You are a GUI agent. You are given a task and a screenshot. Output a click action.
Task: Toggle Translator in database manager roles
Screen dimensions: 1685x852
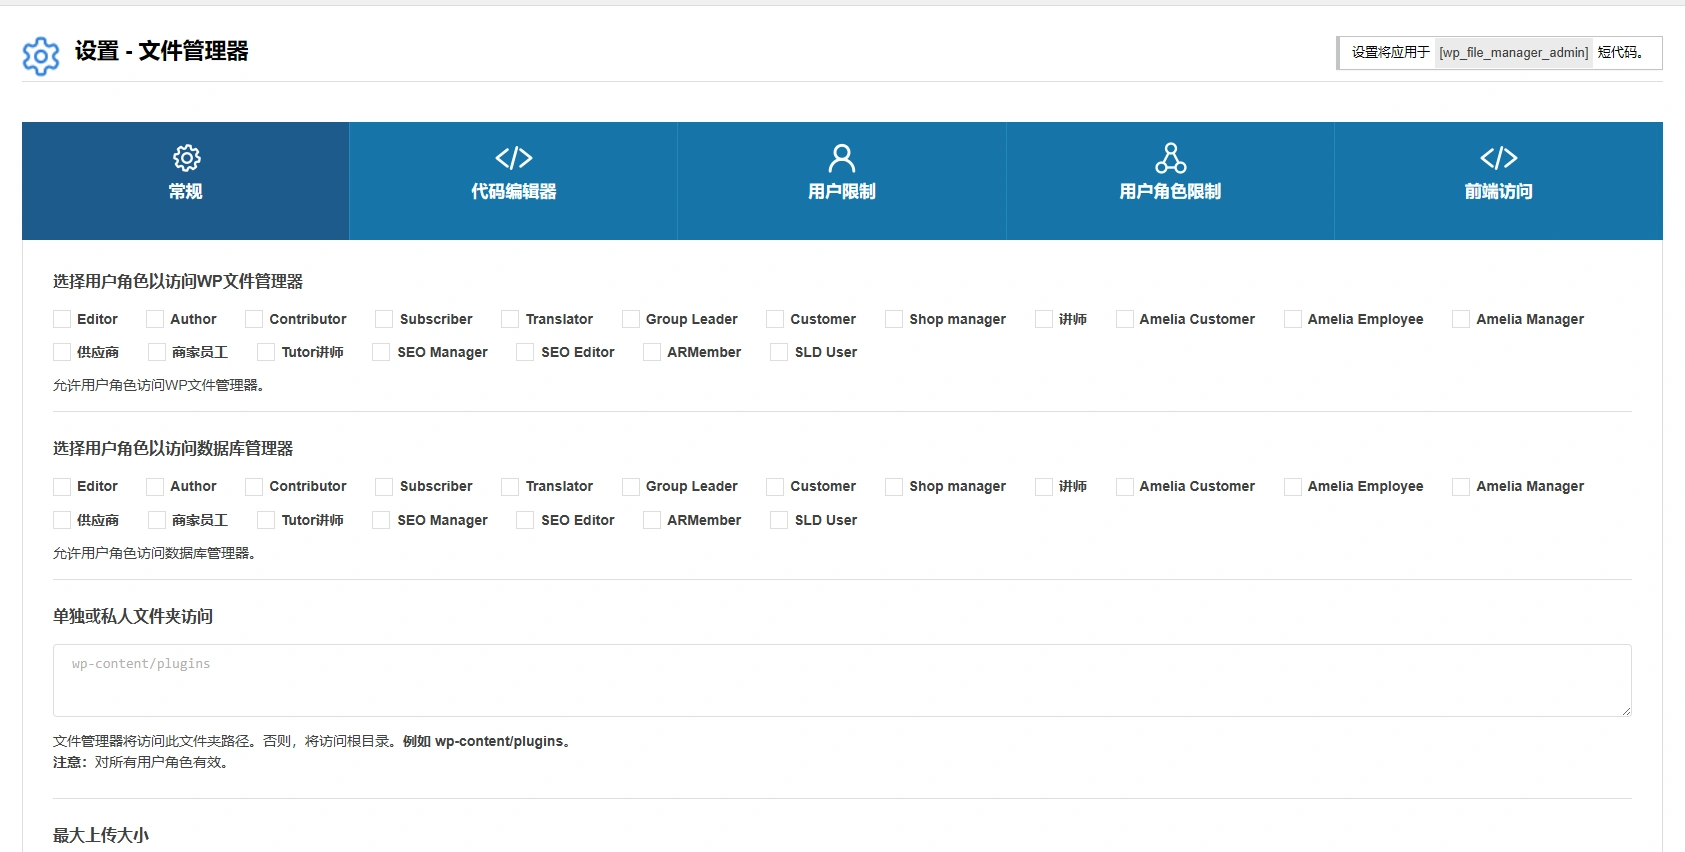(510, 487)
